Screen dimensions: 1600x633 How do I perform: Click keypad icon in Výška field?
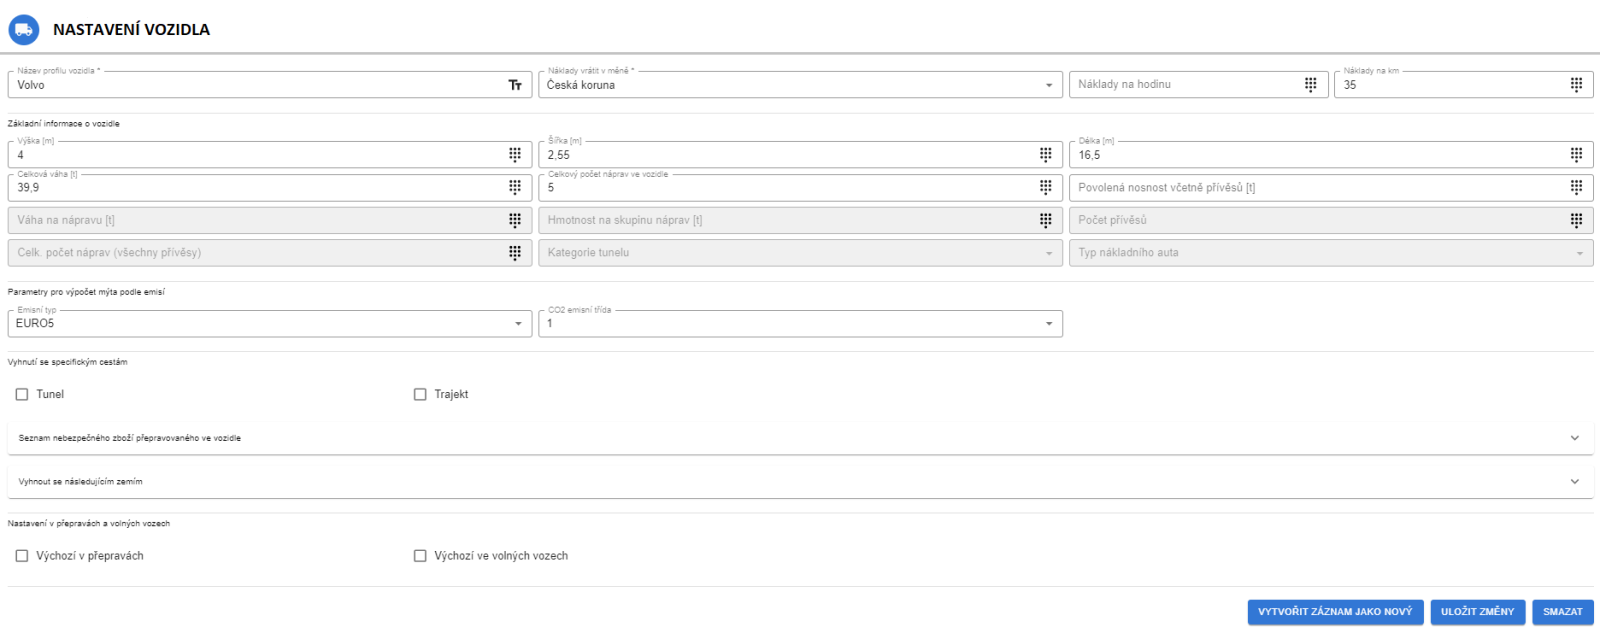(x=515, y=155)
